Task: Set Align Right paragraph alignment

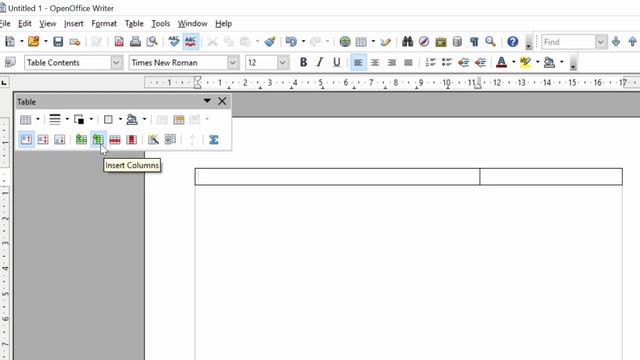Action: 391,62
